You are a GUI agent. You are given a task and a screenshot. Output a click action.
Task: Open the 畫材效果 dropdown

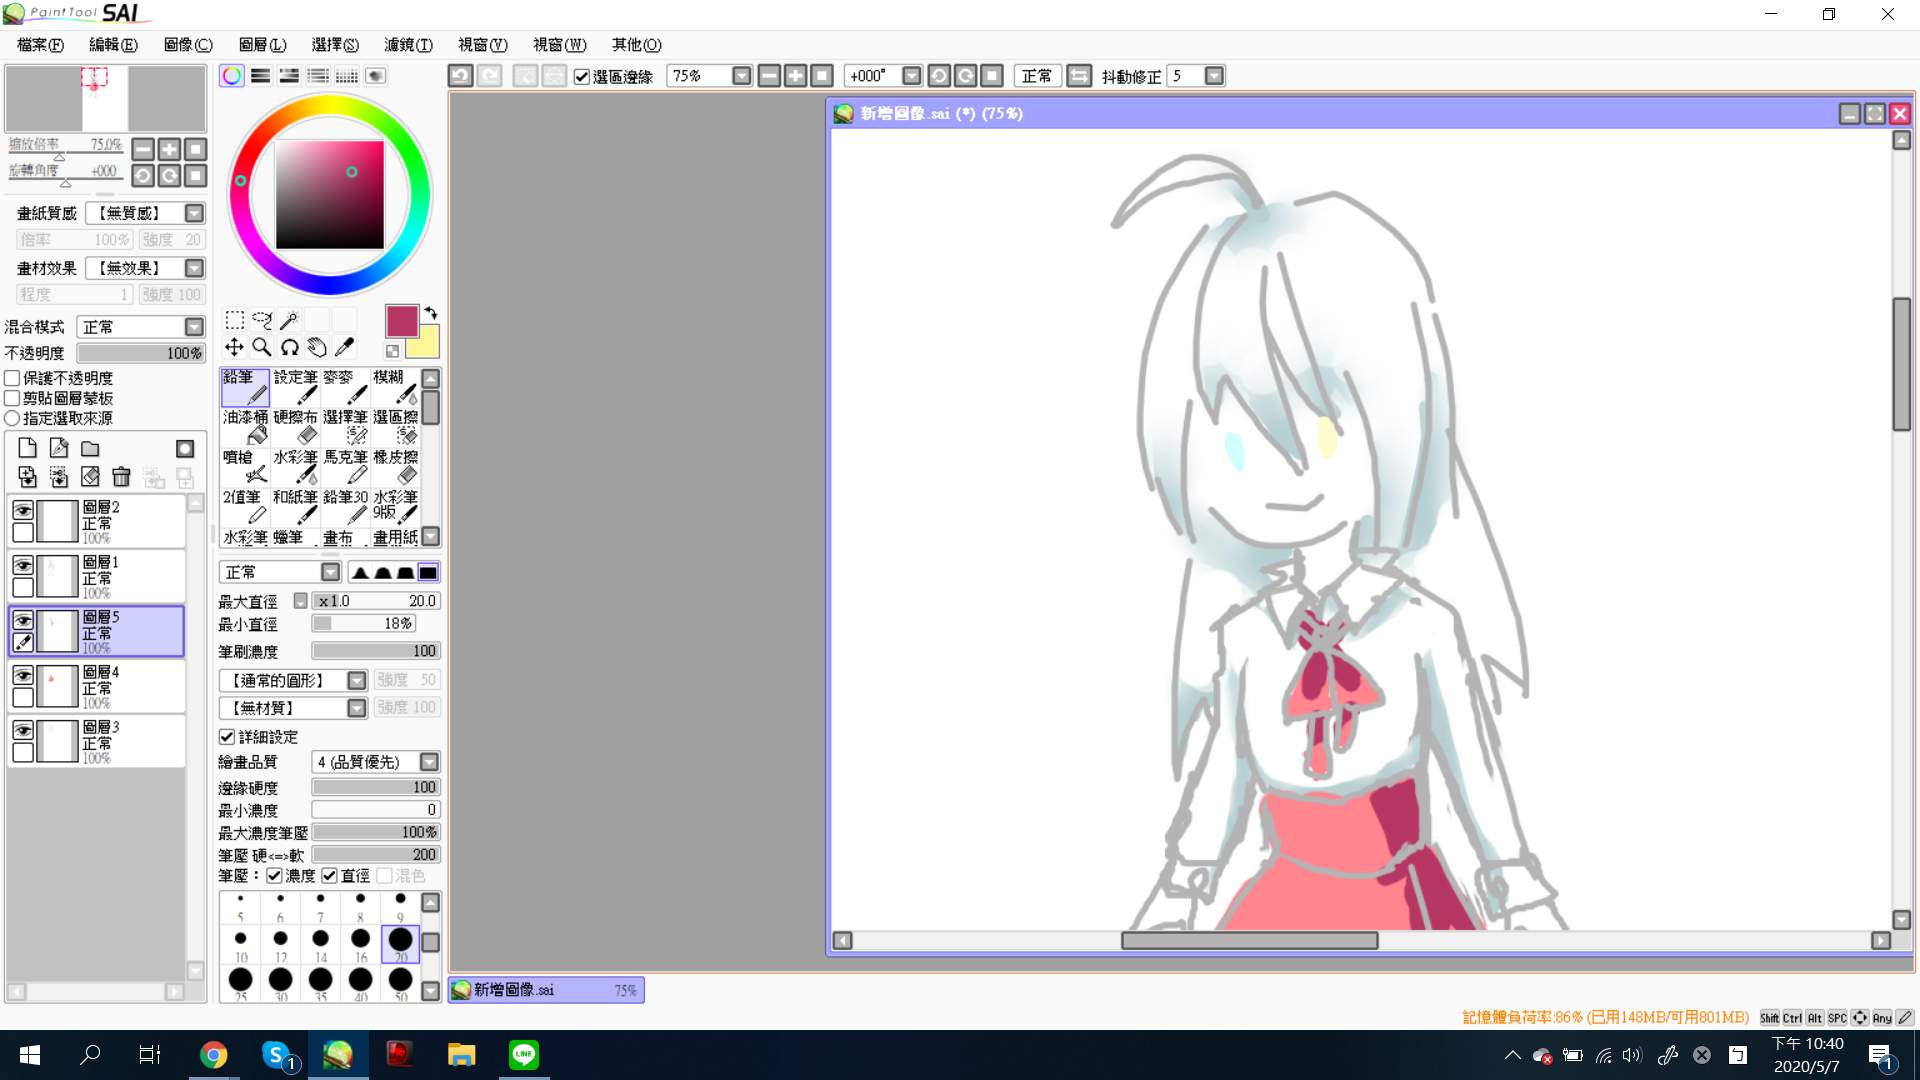(x=194, y=268)
